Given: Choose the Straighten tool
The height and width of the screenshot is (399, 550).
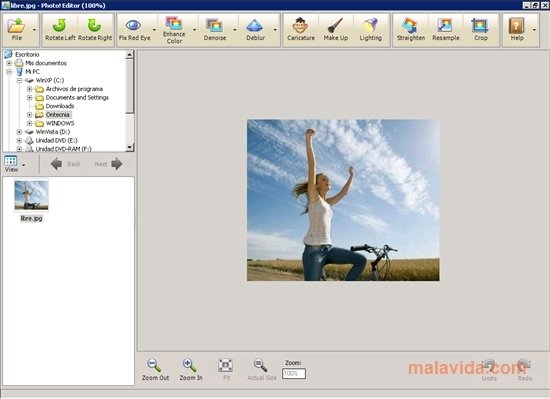Looking at the screenshot, I should pyautogui.click(x=411, y=30).
